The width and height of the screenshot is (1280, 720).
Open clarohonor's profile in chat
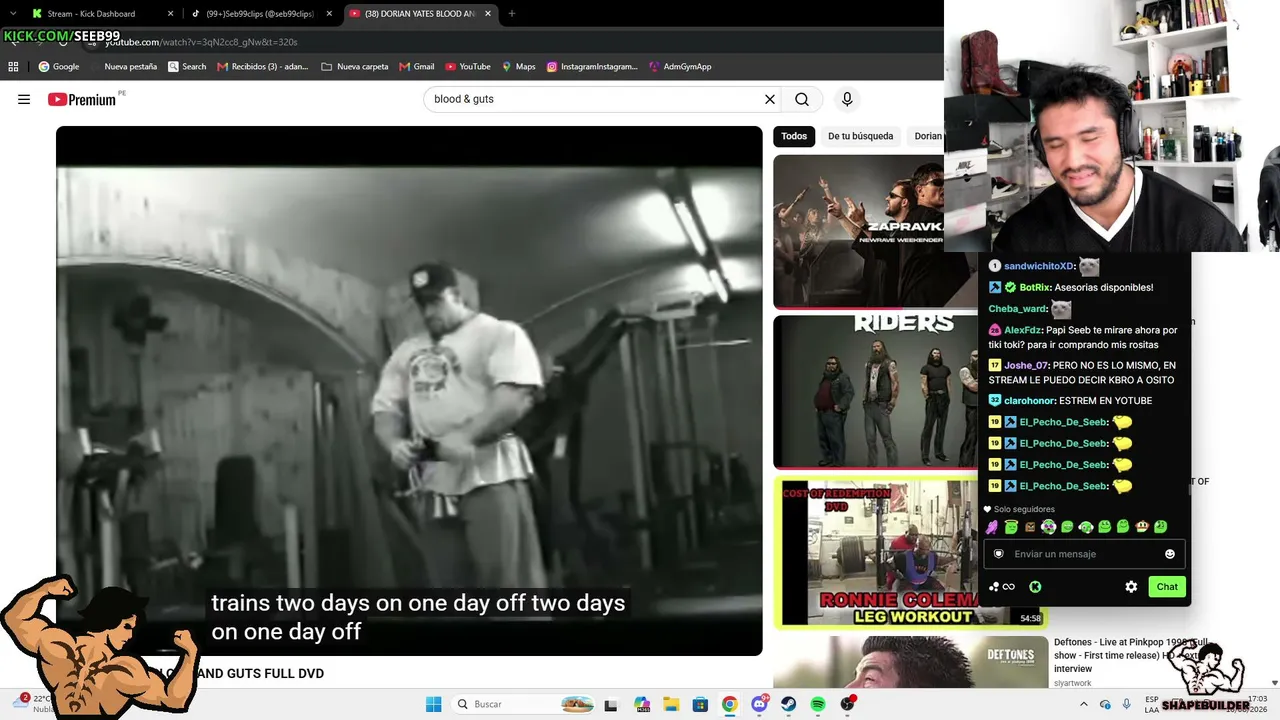1030,401
